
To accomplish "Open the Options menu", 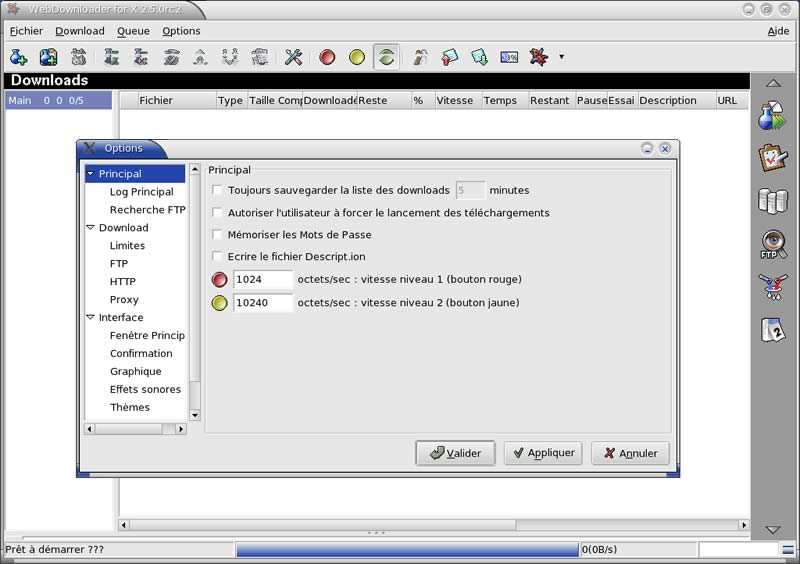I will pyautogui.click(x=181, y=31).
